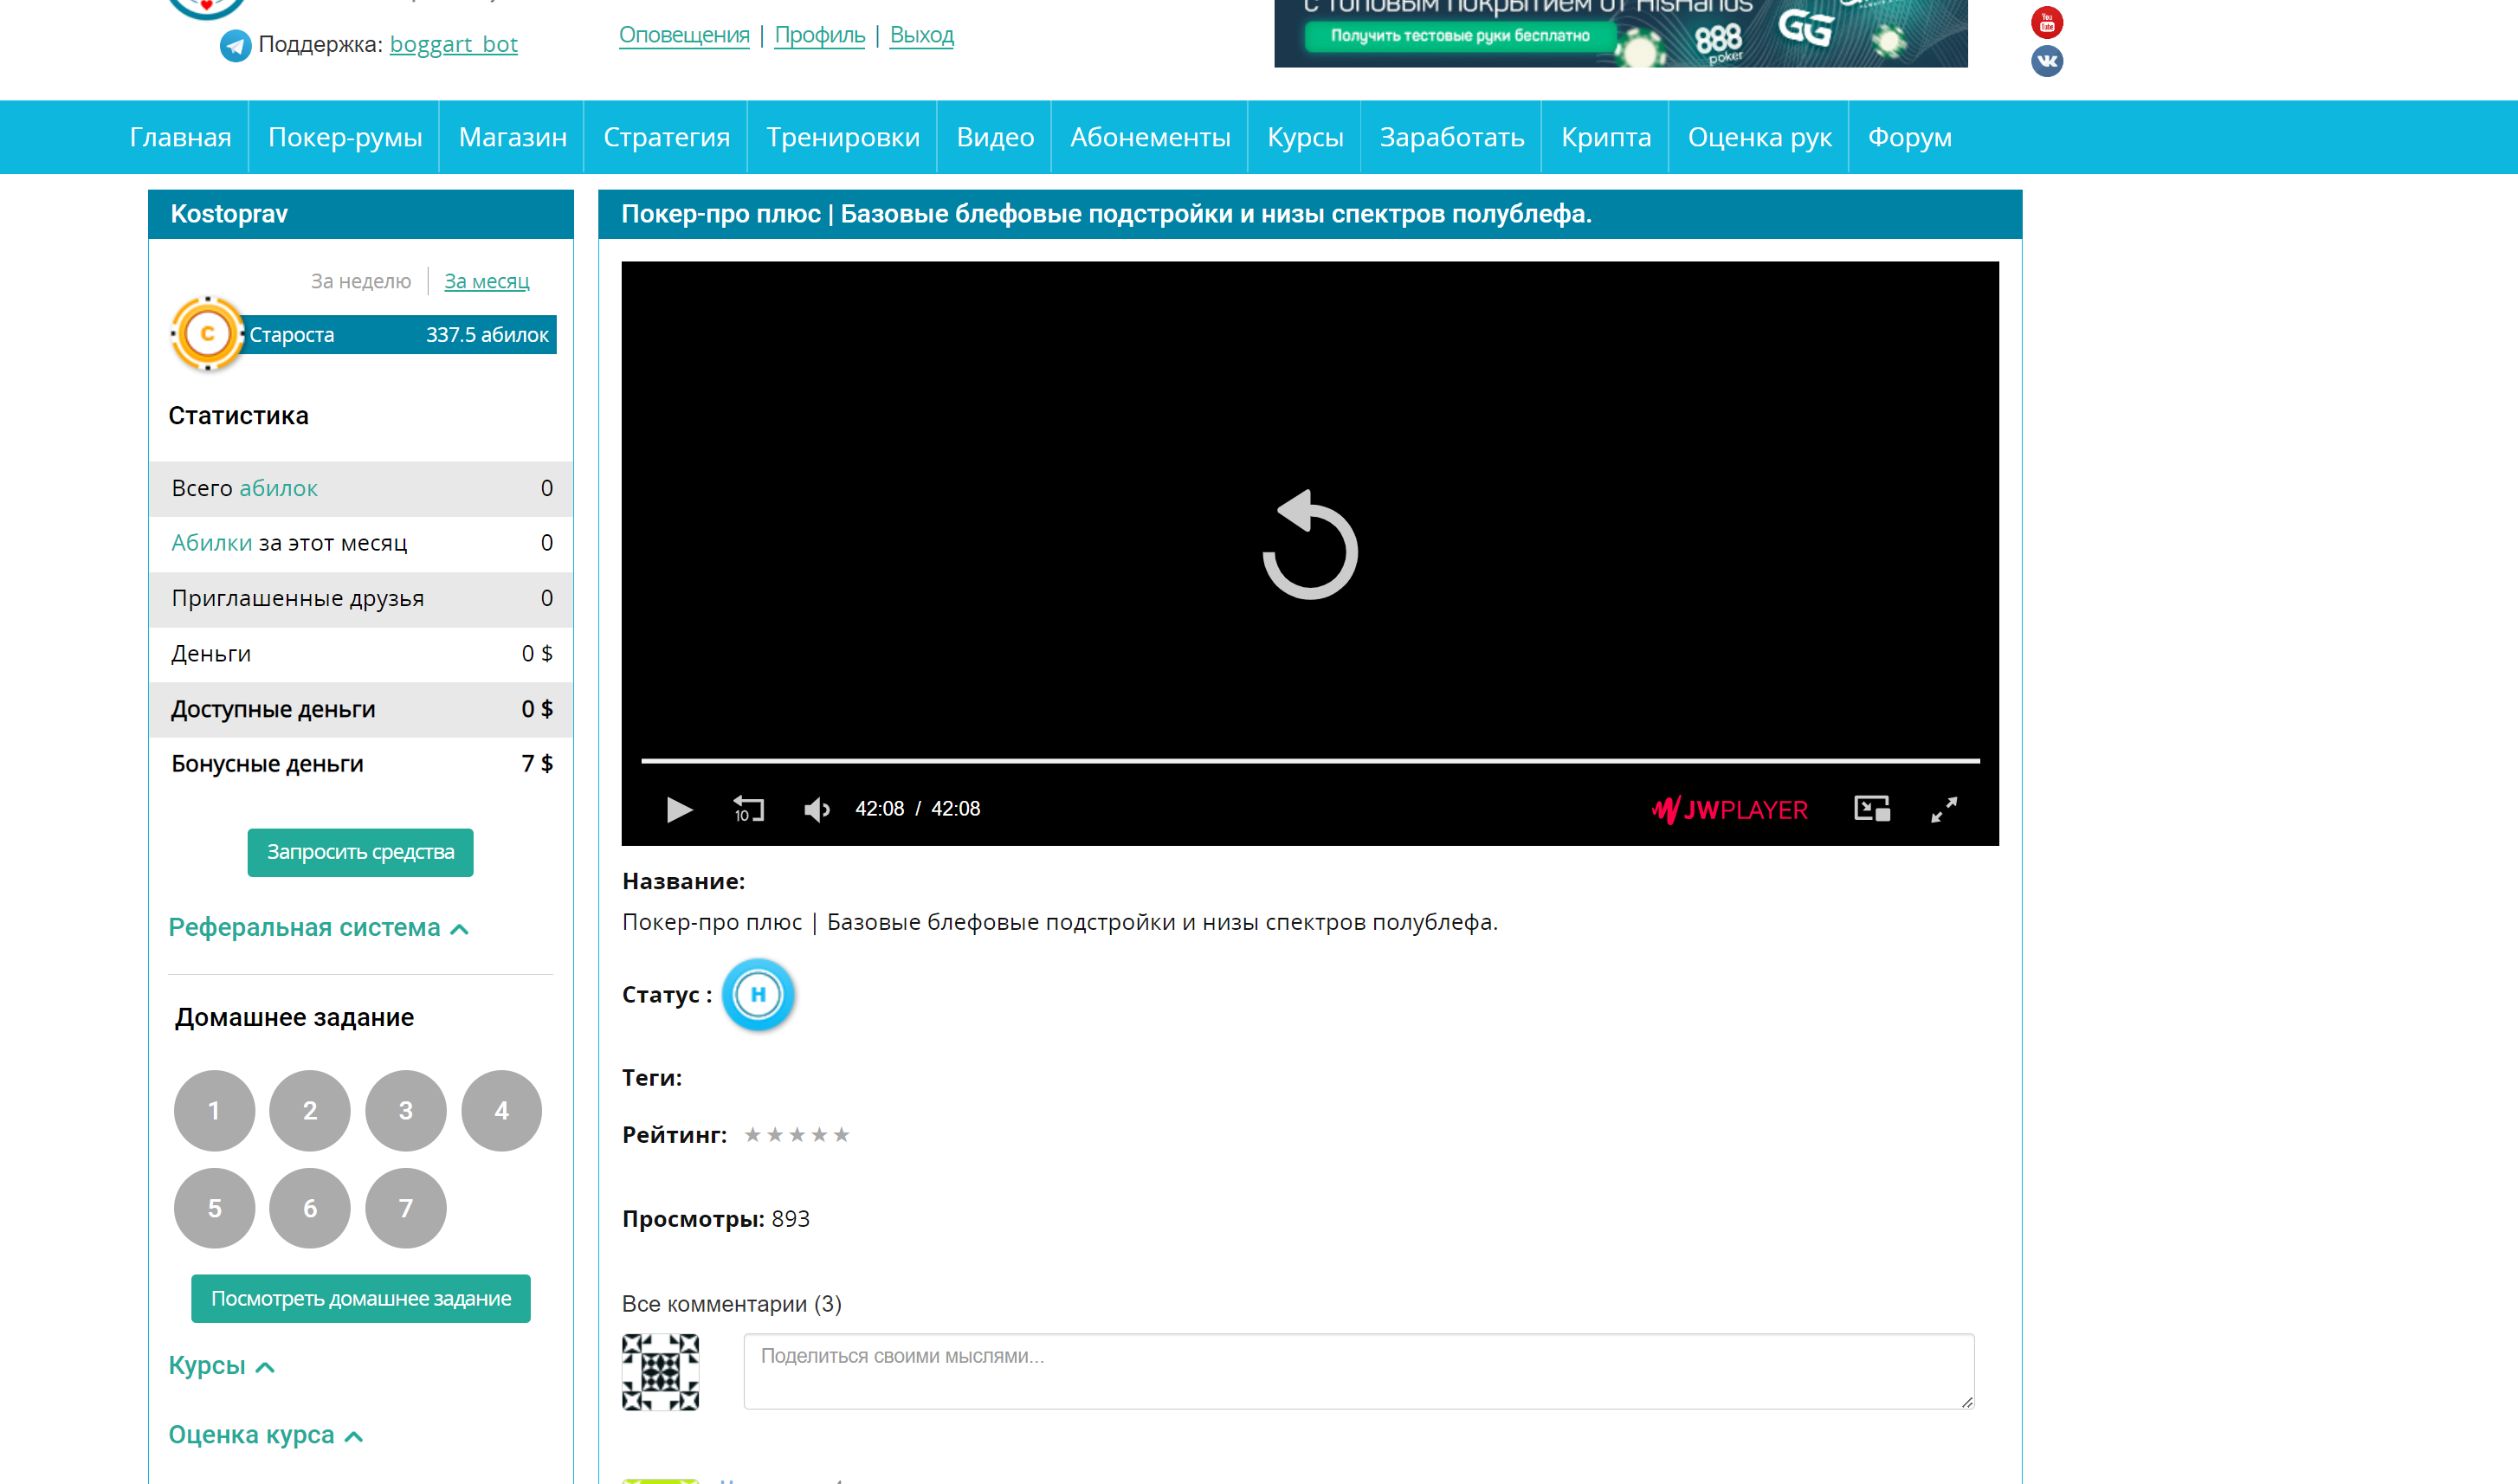Click Выход logout link
The image size is (2518, 1484).
click(x=922, y=35)
